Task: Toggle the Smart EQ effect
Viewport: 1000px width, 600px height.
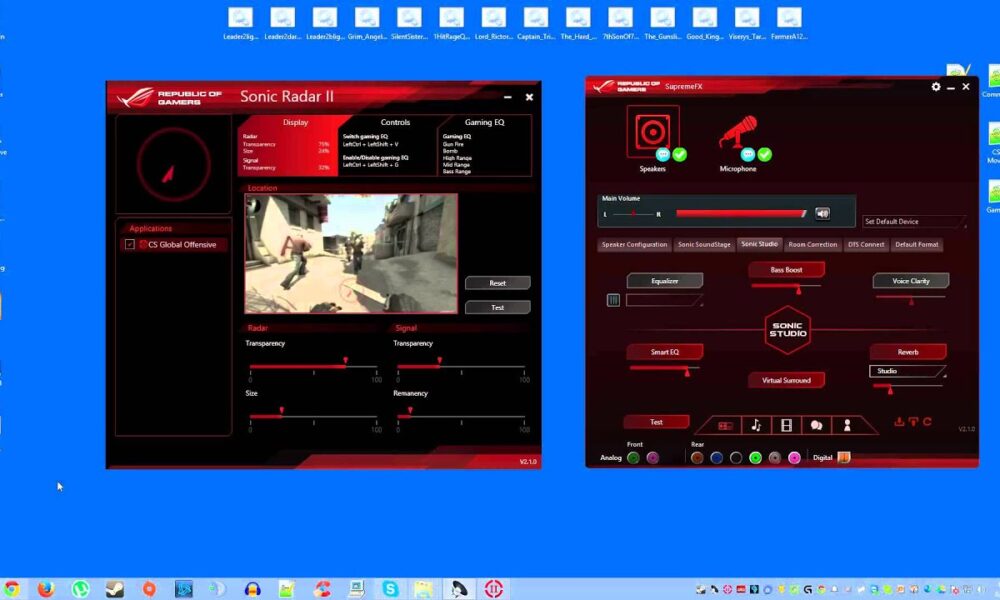Action: 665,352
